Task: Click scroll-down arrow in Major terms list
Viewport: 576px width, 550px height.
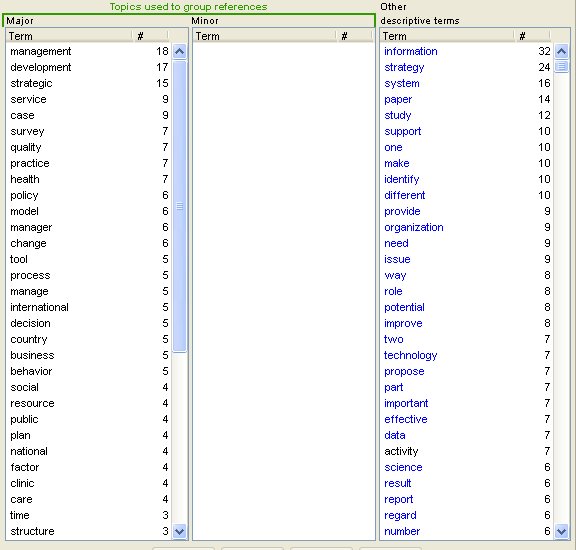Action: (179, 531)
